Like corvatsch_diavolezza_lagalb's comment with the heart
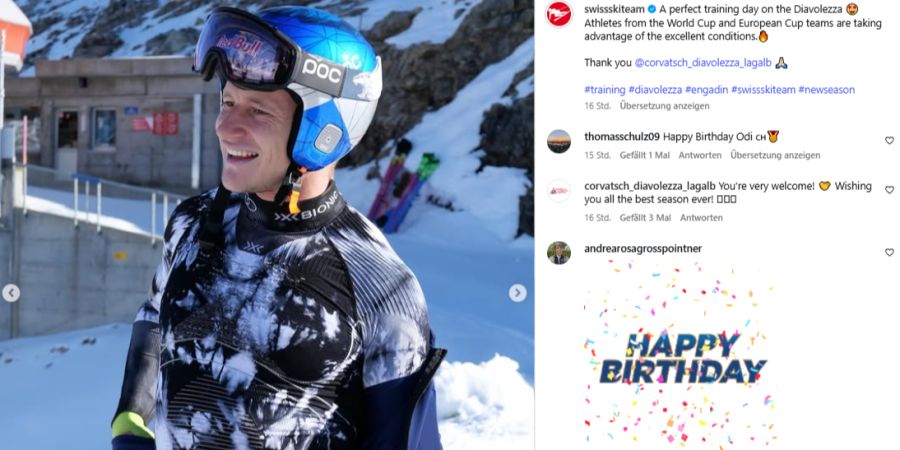 (889, 190)
